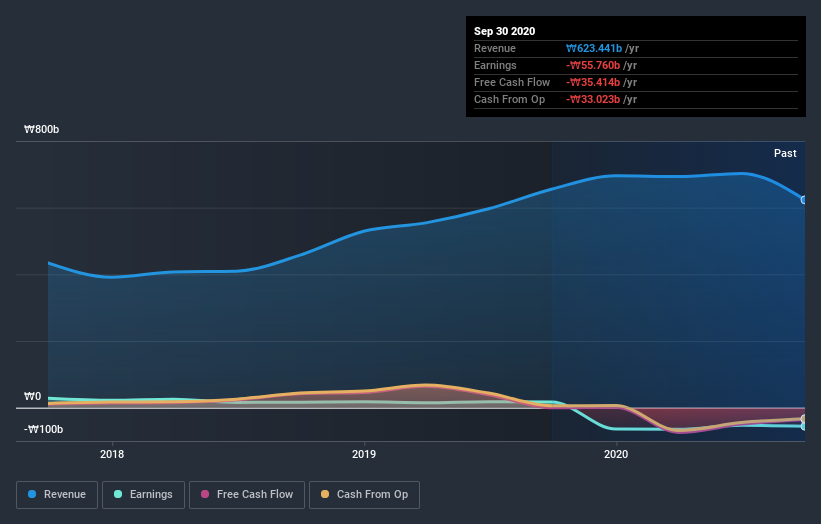Click the Earnings label in tooltip
This screenshot has height=524, width=821.
click(x=495, y=65)
